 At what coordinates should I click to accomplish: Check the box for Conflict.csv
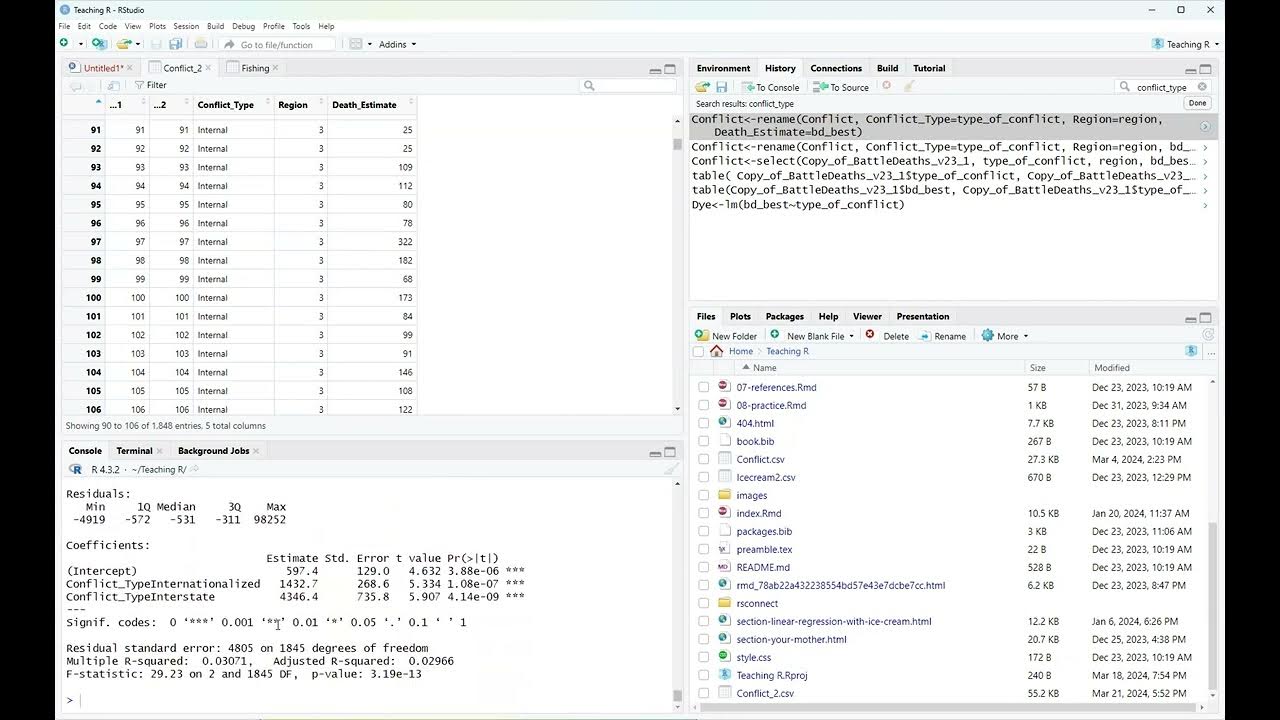703,459
